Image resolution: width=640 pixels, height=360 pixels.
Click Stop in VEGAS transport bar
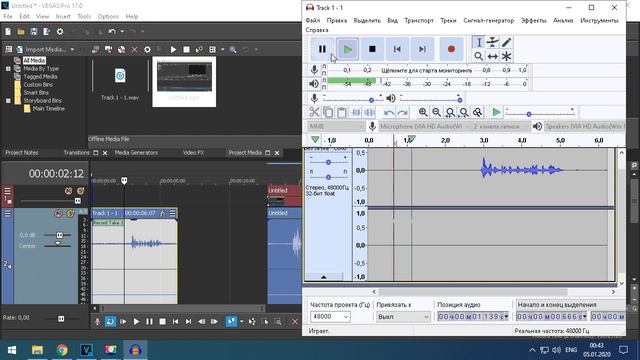[162, 322]
